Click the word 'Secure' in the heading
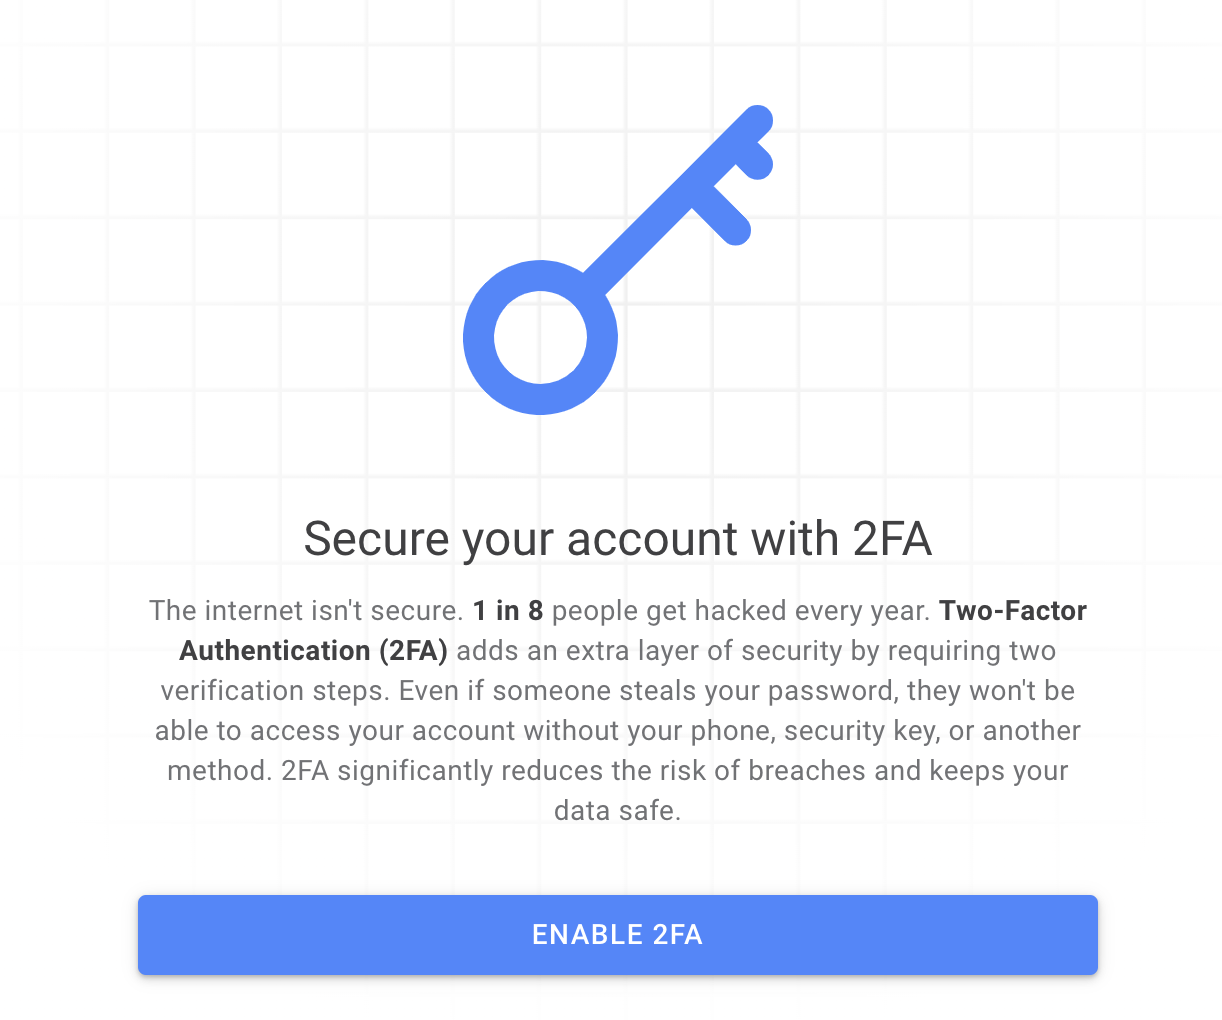 377,539
